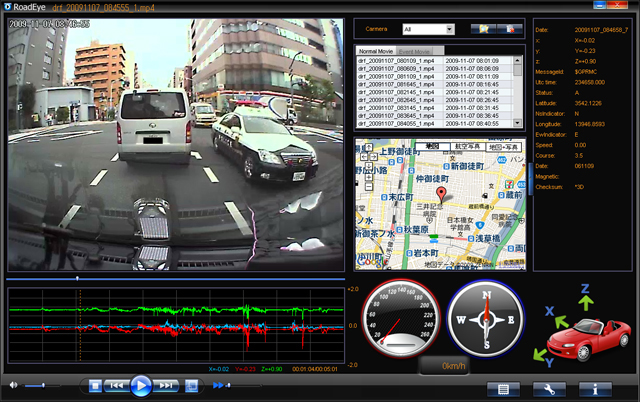Skip to the previous movie file
The height and width of the screenshot is (402, 640).
point(116,386)
